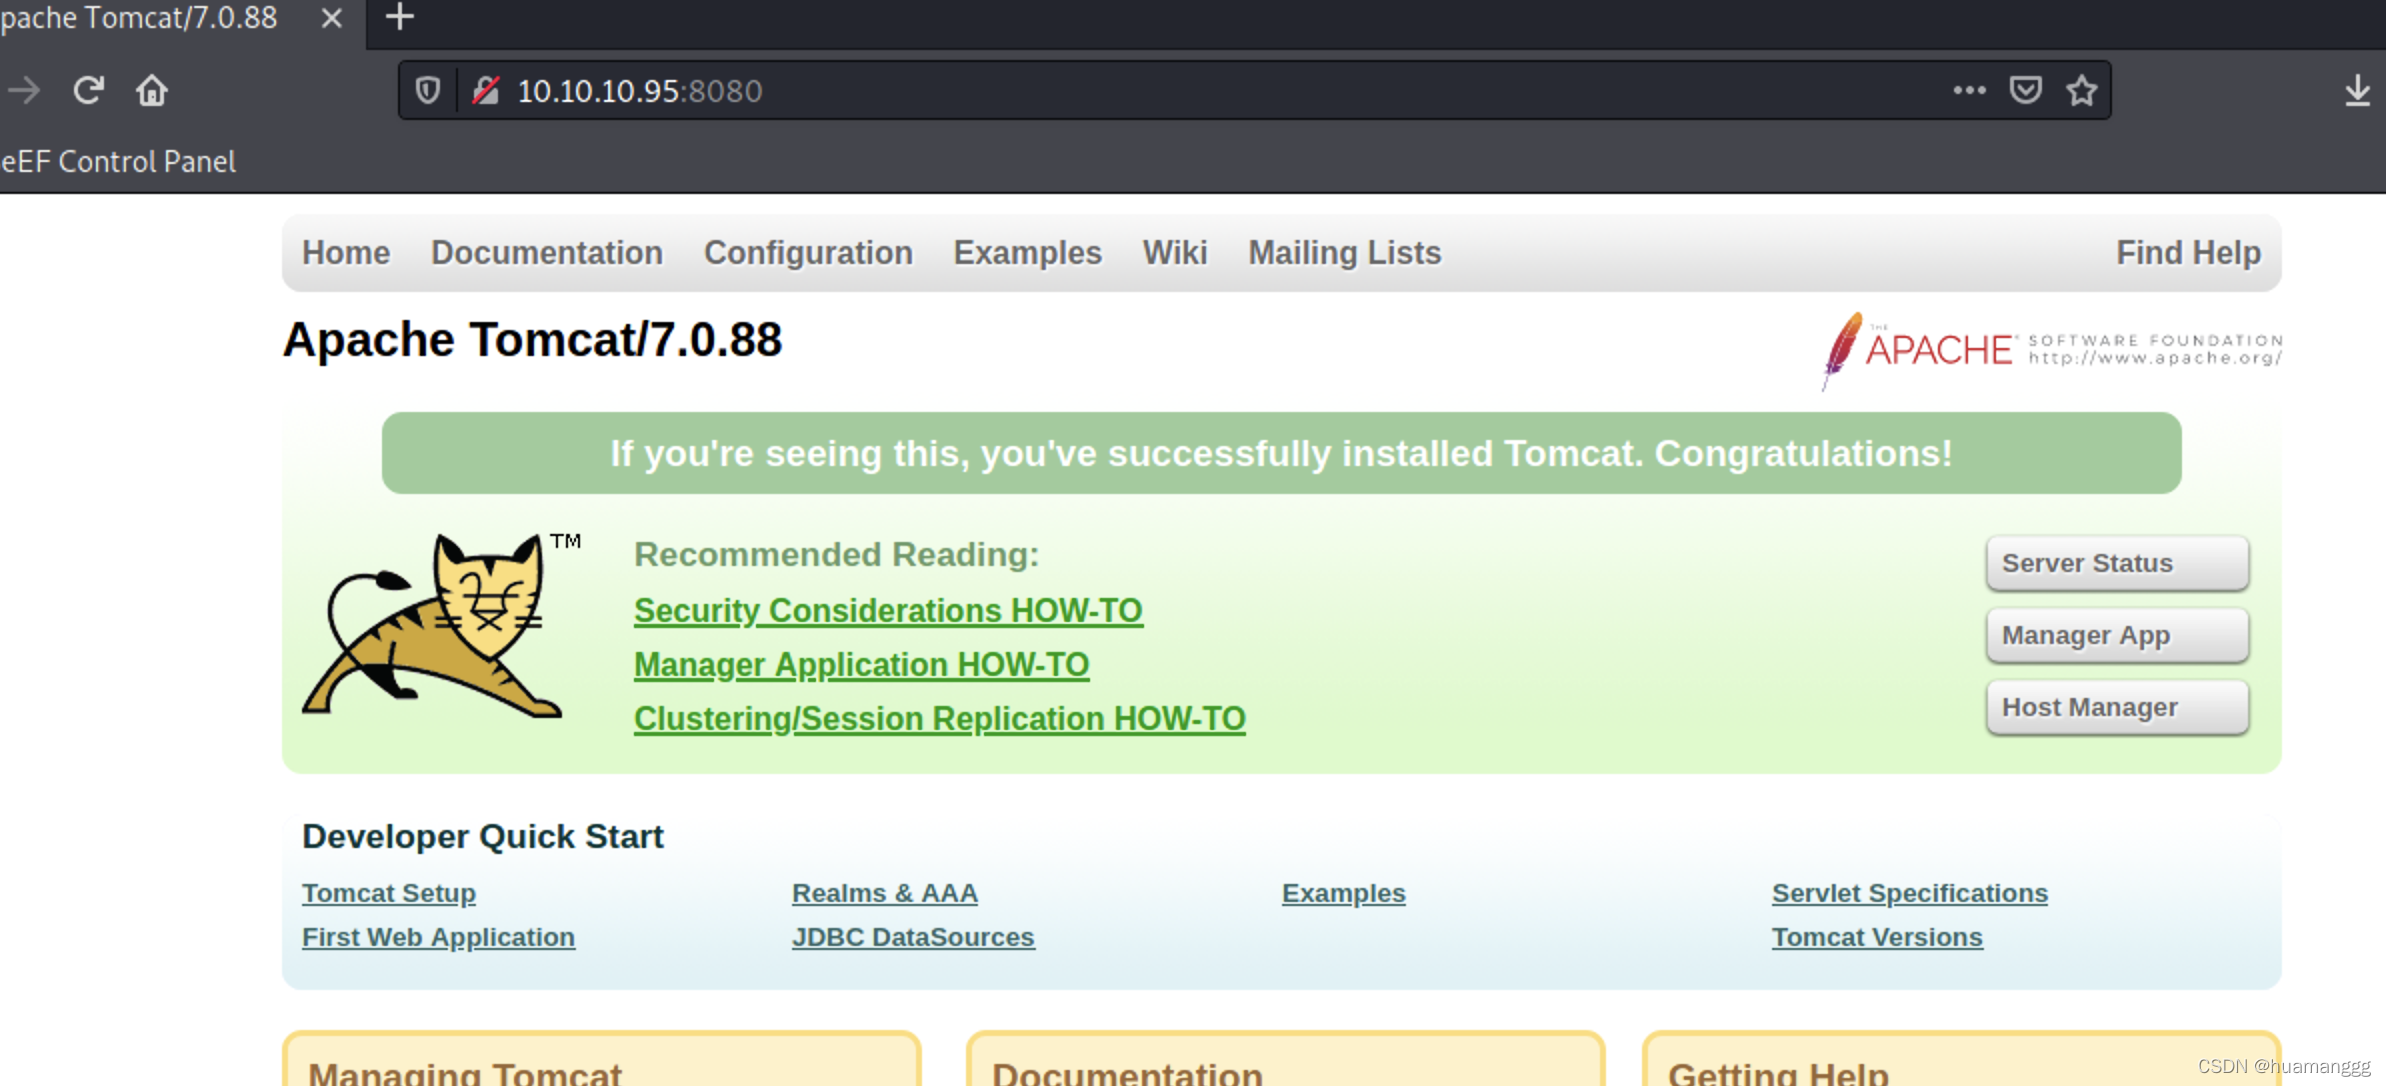The image size is (2386, 1086).
Task: Click Find Help in the navigation bar
Action: tap(2188, 253)
